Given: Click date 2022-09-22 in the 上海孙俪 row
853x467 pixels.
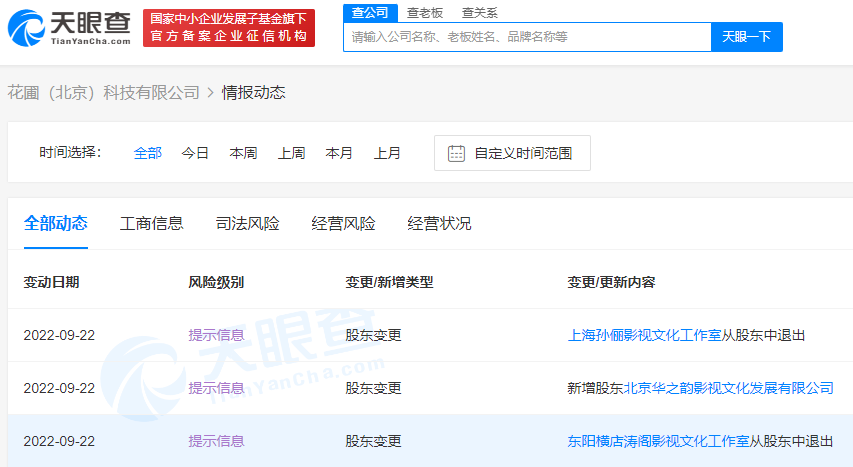Looking at the screenshot, I should (x=59, y=335).
